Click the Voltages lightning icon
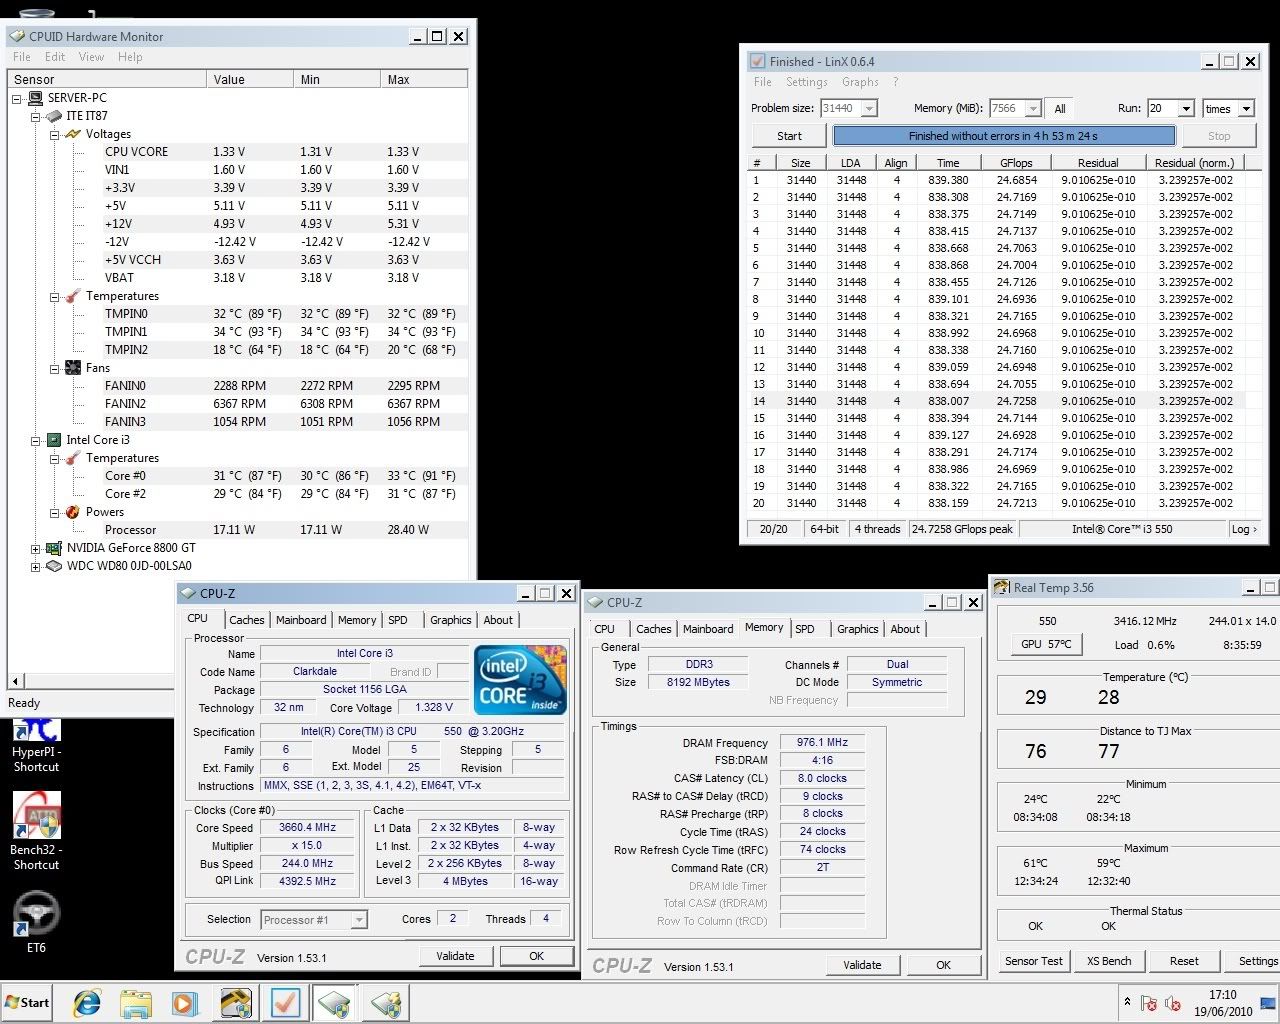The width and height of the screenshot is (1280, 1024). point(73,134)
